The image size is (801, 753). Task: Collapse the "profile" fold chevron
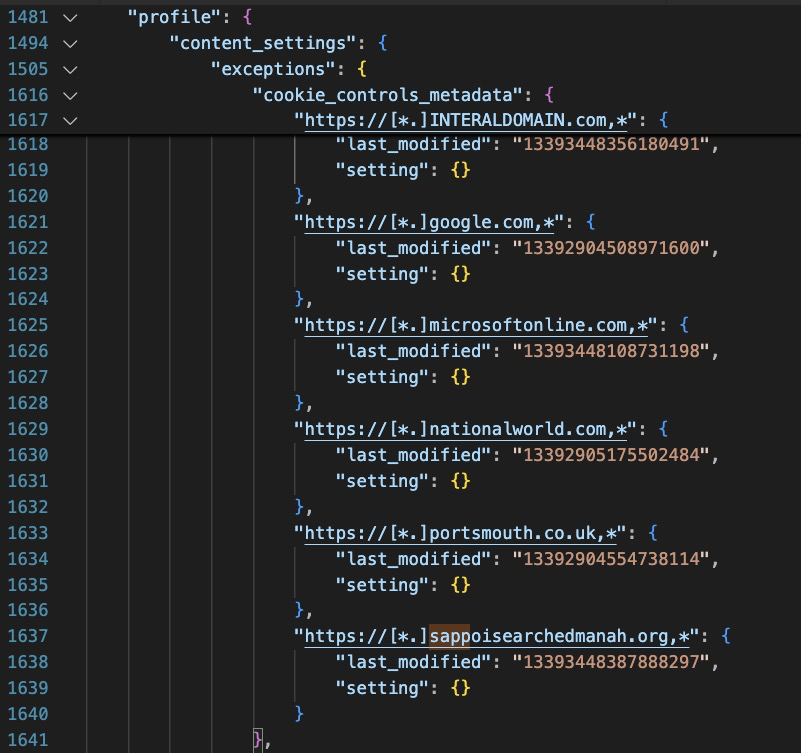70,18
